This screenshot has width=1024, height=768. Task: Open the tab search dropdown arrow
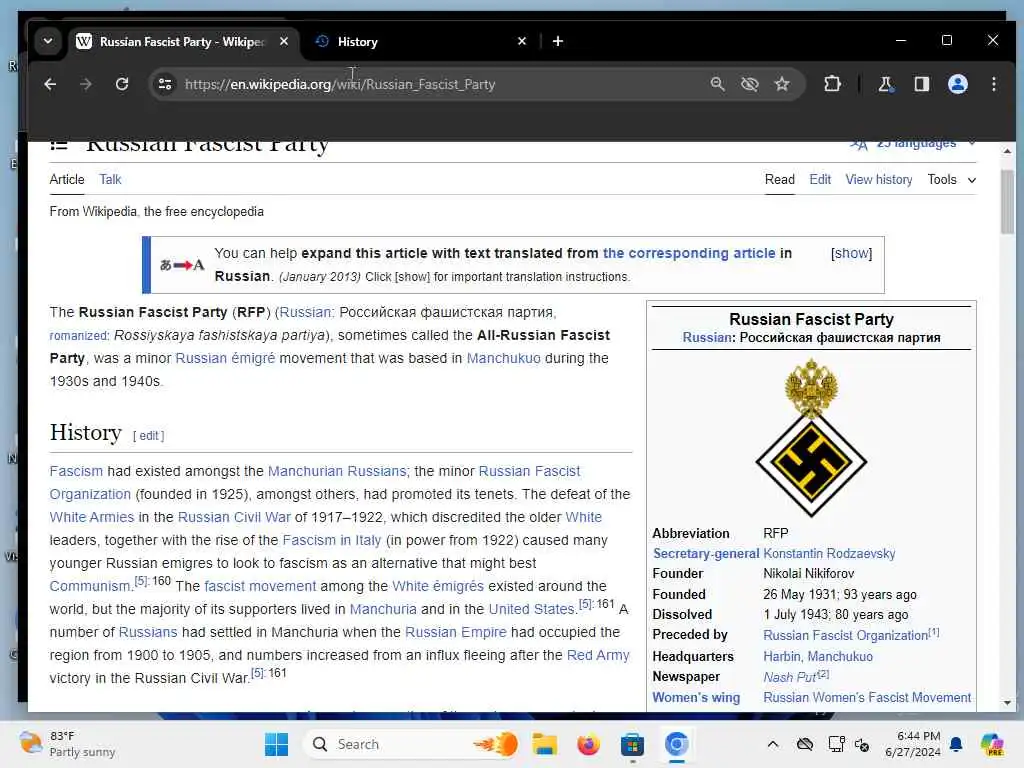[x=48, y=41]
